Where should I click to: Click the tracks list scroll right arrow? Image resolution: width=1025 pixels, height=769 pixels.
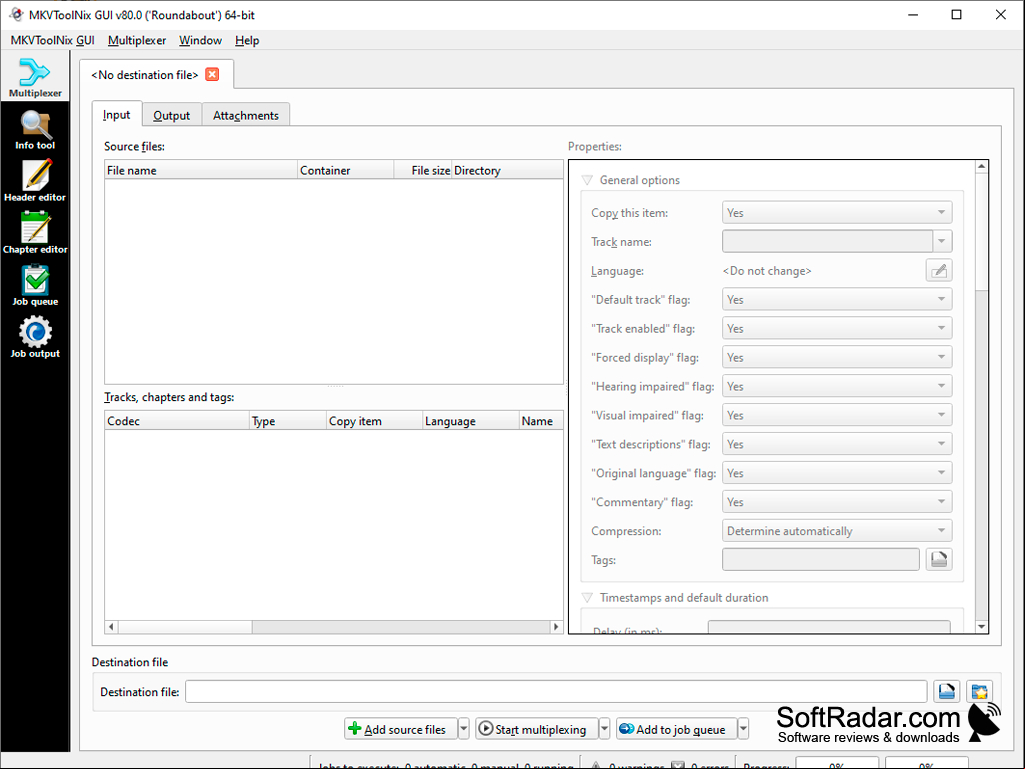coord(556,626)
